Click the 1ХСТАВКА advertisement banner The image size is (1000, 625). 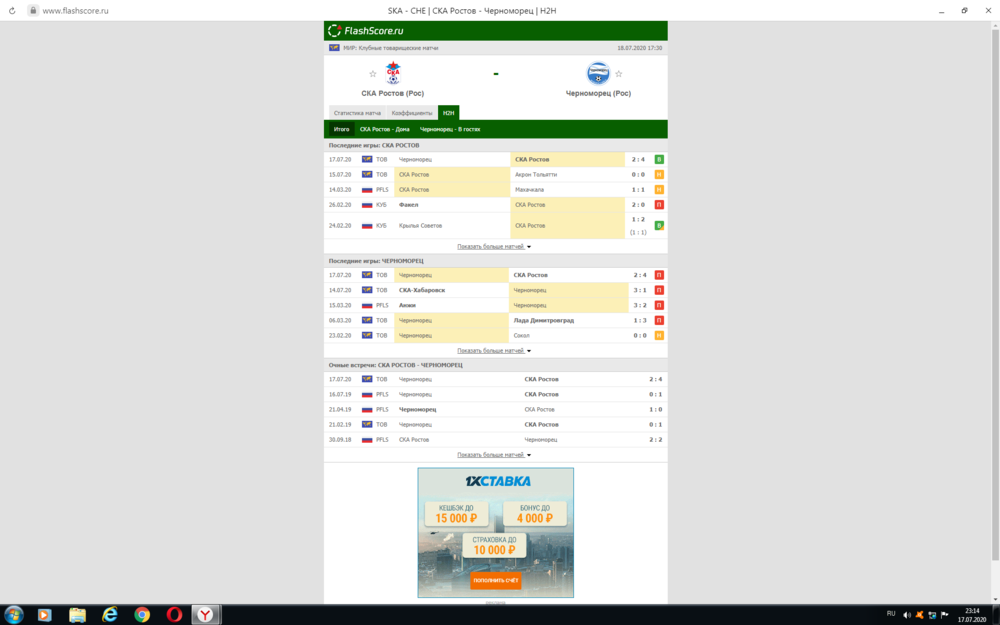point(496,533)
